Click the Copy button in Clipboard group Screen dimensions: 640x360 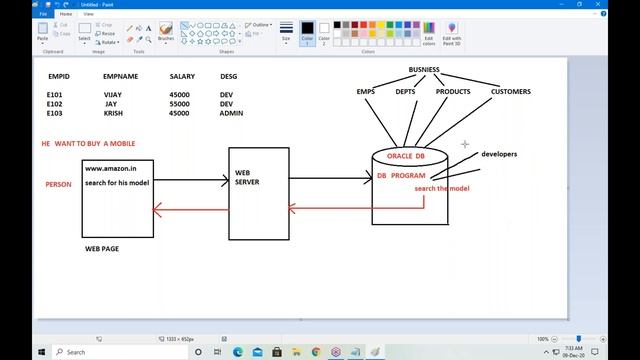click(x=62, y=34)
